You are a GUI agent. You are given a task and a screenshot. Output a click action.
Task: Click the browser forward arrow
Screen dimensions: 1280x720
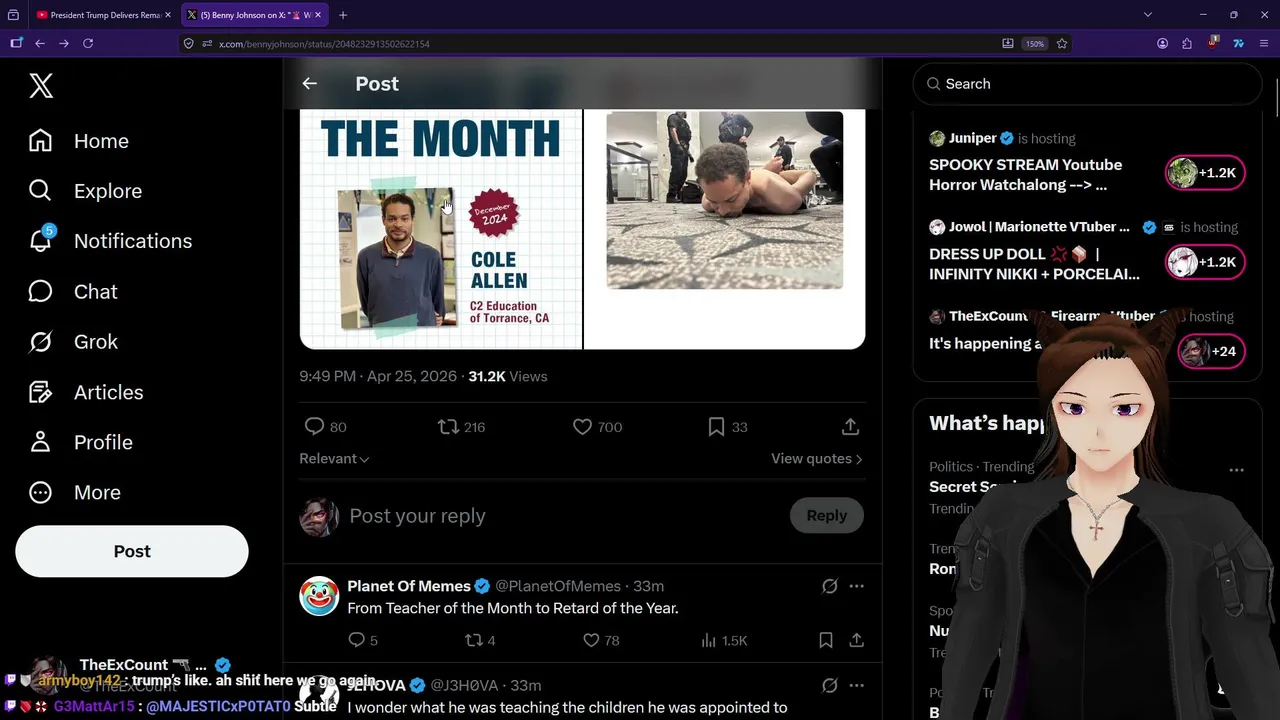tap(64, 44)
